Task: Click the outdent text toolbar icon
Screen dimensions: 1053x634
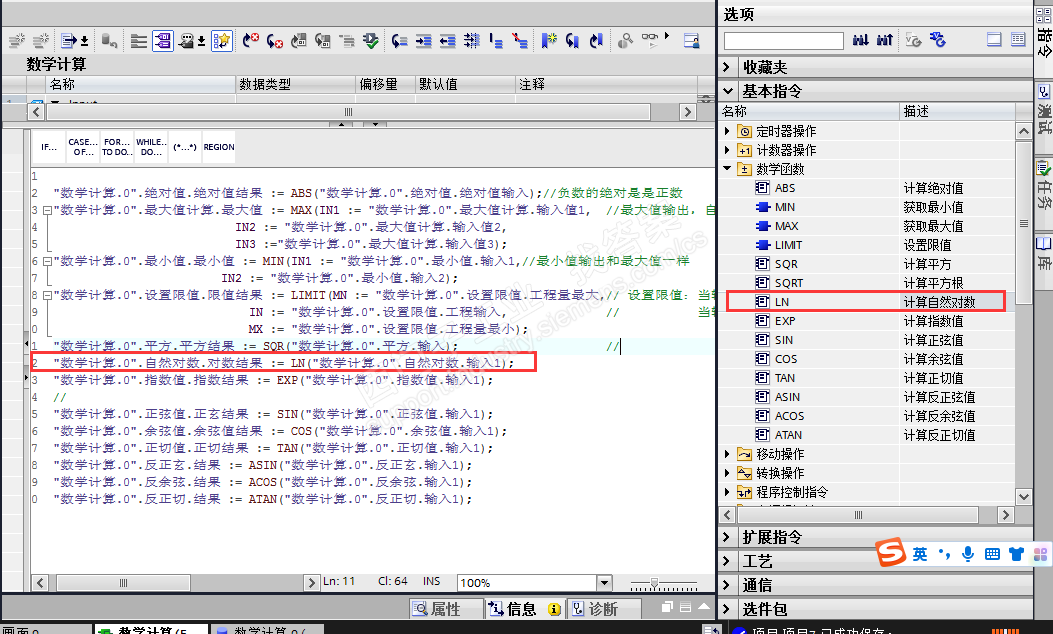Action: tap(448, 41)
